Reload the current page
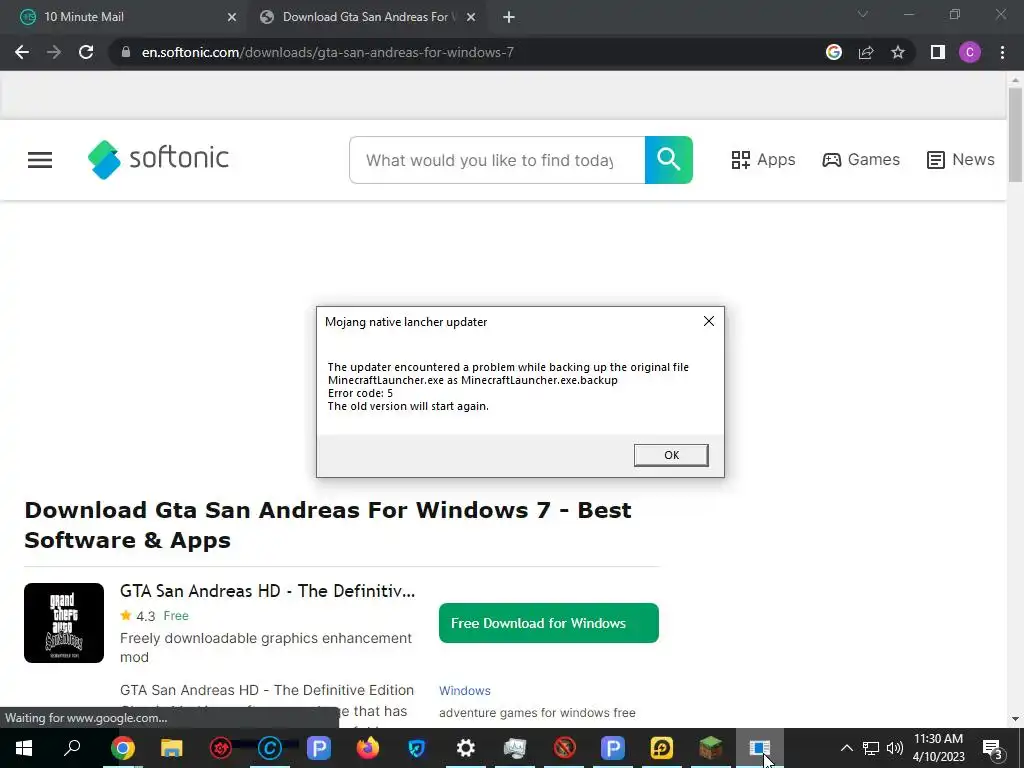The height and width of the screenshot is (768, 1024). tap(86, 52)
